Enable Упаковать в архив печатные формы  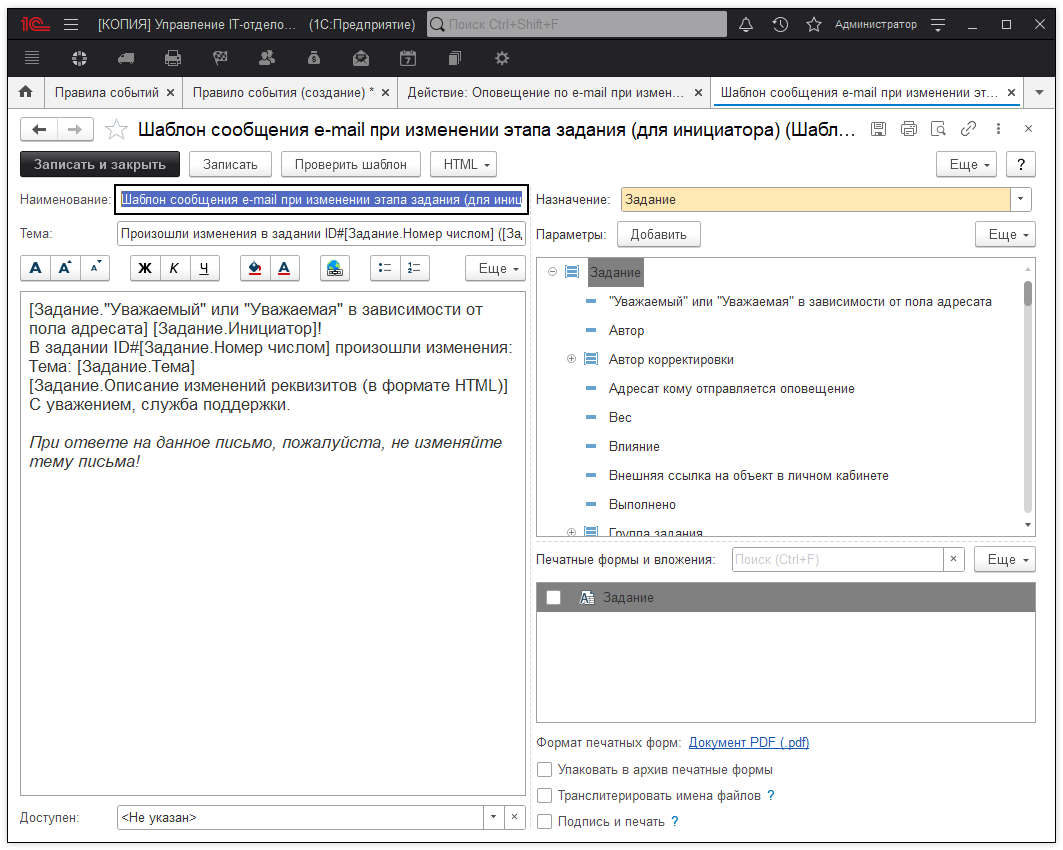(544, 769)
